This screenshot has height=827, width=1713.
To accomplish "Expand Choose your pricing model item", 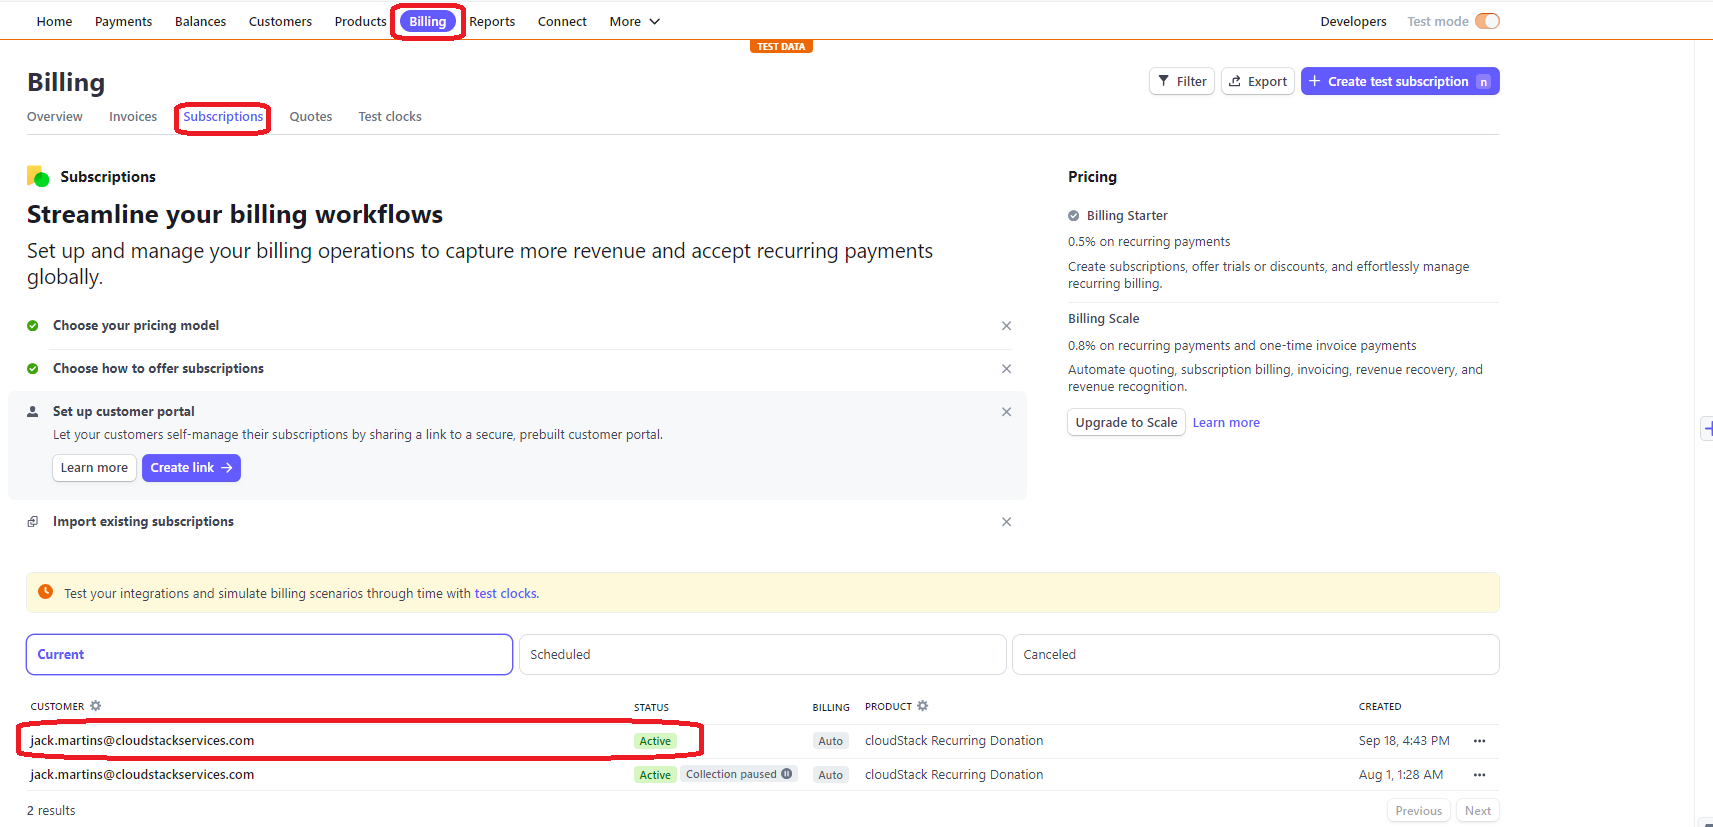I will tap(136, 326).
